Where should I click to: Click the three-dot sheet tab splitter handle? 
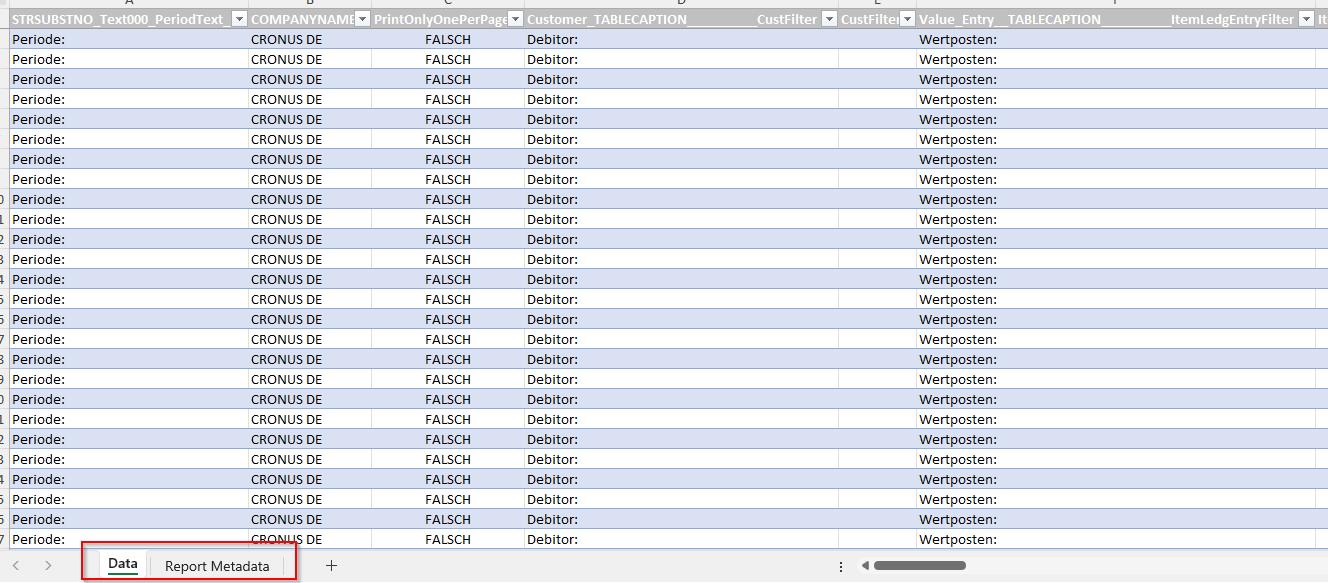pyautogui.click(x=840, y=566)
